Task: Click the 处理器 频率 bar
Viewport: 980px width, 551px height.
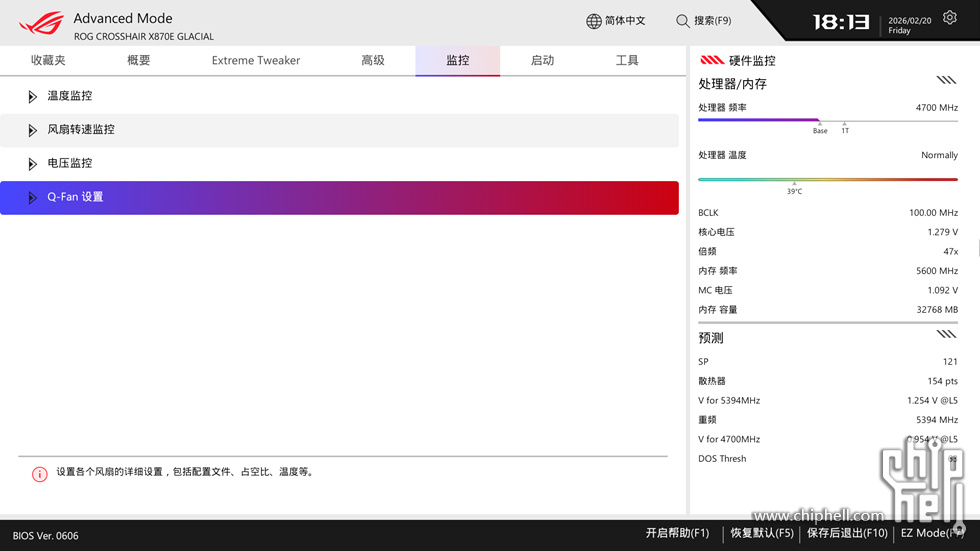Action: click(x=827, y=120)
